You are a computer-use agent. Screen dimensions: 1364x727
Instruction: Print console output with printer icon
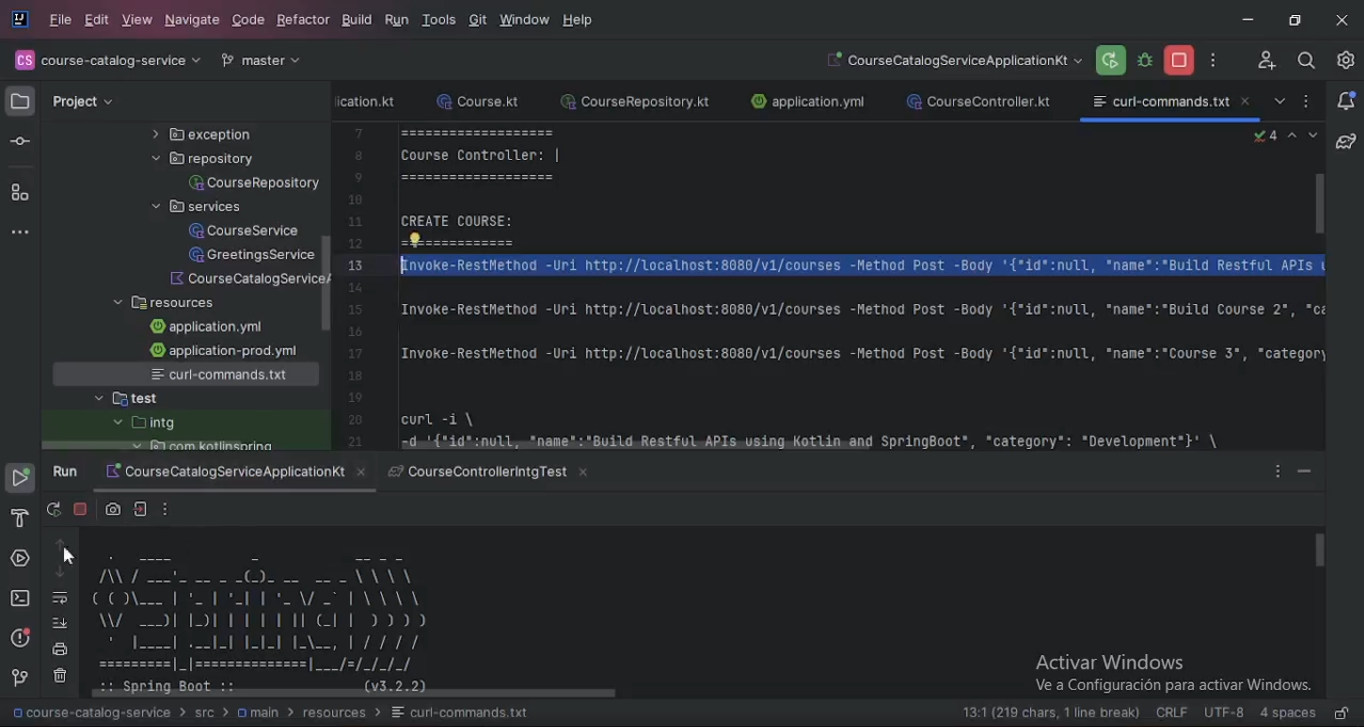pyautogui.click(x=60, y=649)
